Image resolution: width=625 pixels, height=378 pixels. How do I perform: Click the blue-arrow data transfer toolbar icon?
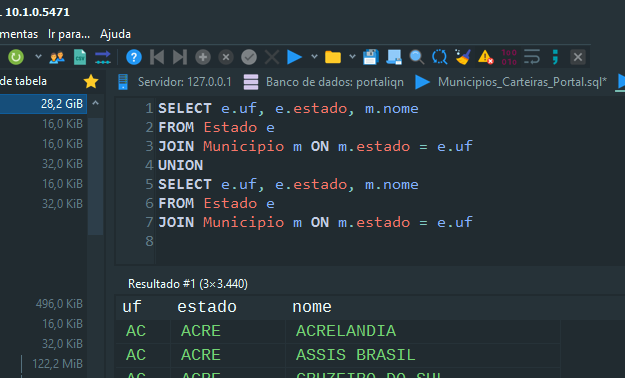click(x=103, y=57)
